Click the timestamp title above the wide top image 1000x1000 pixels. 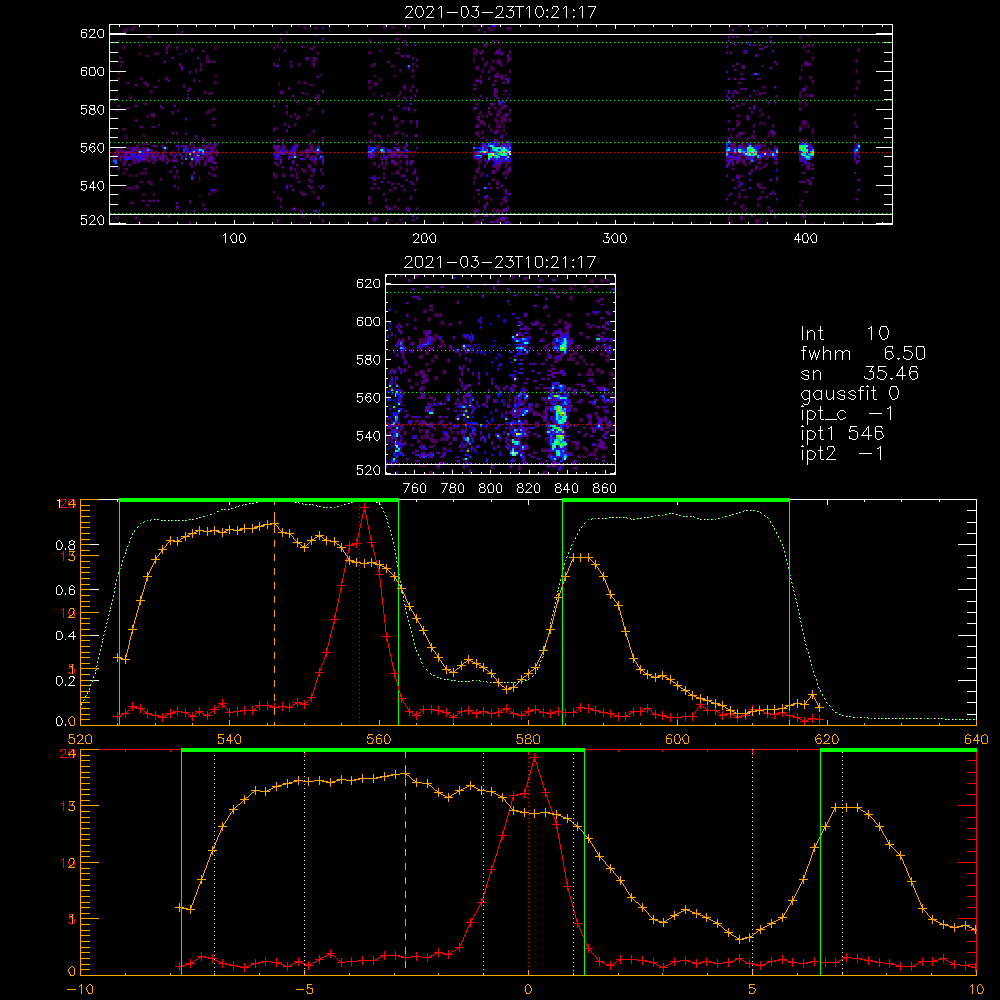[500, 11]
